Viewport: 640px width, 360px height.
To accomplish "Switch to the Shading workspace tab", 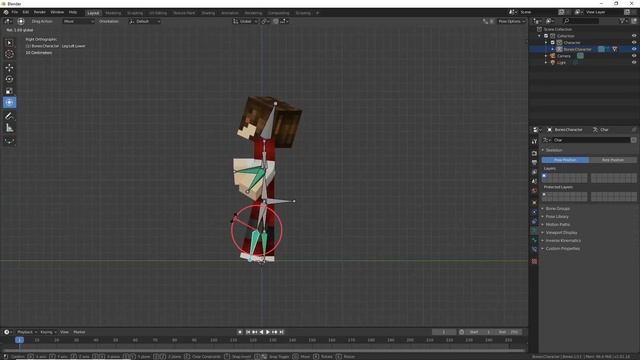I will coord(208,13).
